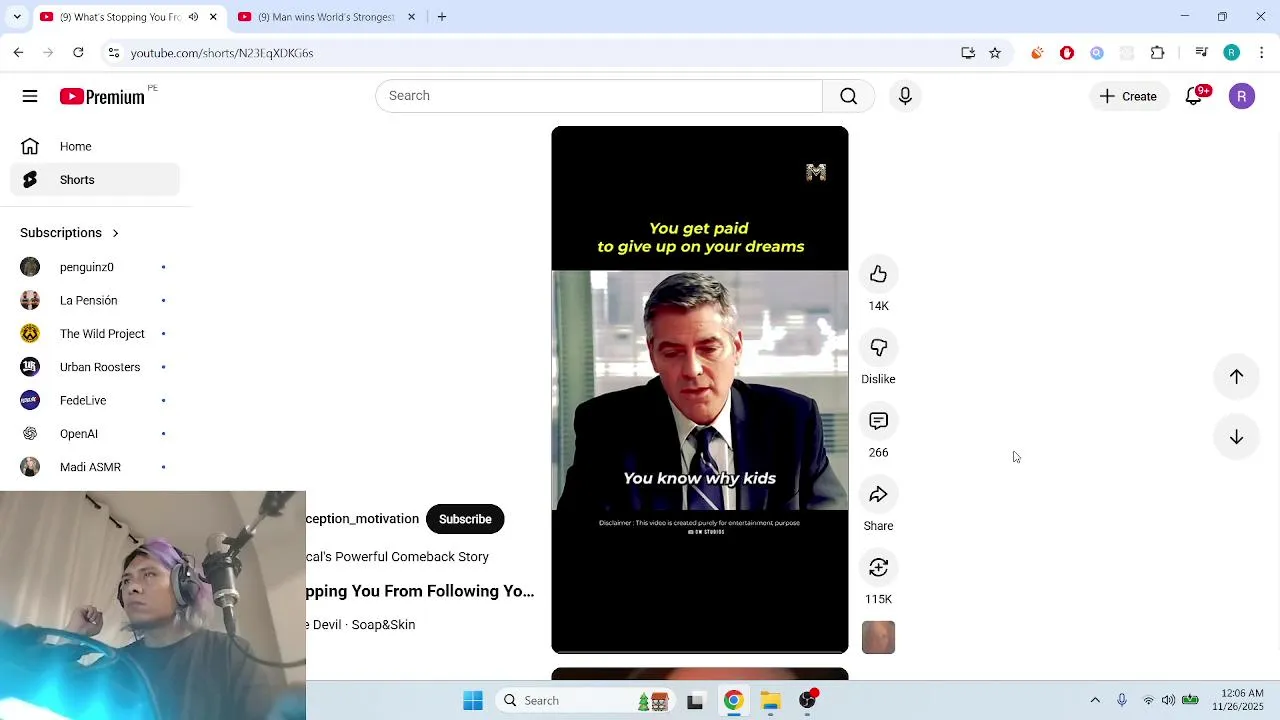The image size is (1280, 720).
Task: Open a new browser tab
Action: click(x=442, y=17)
